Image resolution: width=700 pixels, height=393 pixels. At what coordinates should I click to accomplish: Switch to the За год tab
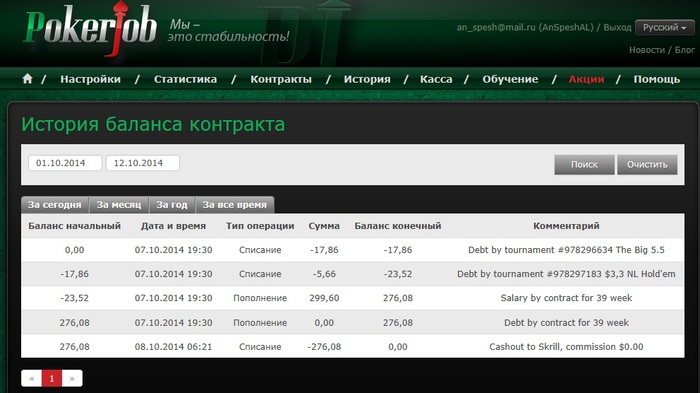(x=172, y=205)
